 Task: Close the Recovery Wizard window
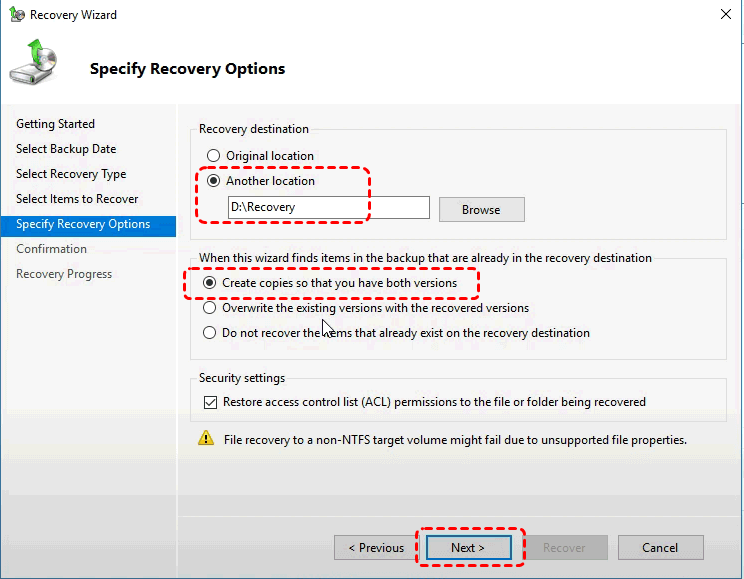click(x=724, y=15)
